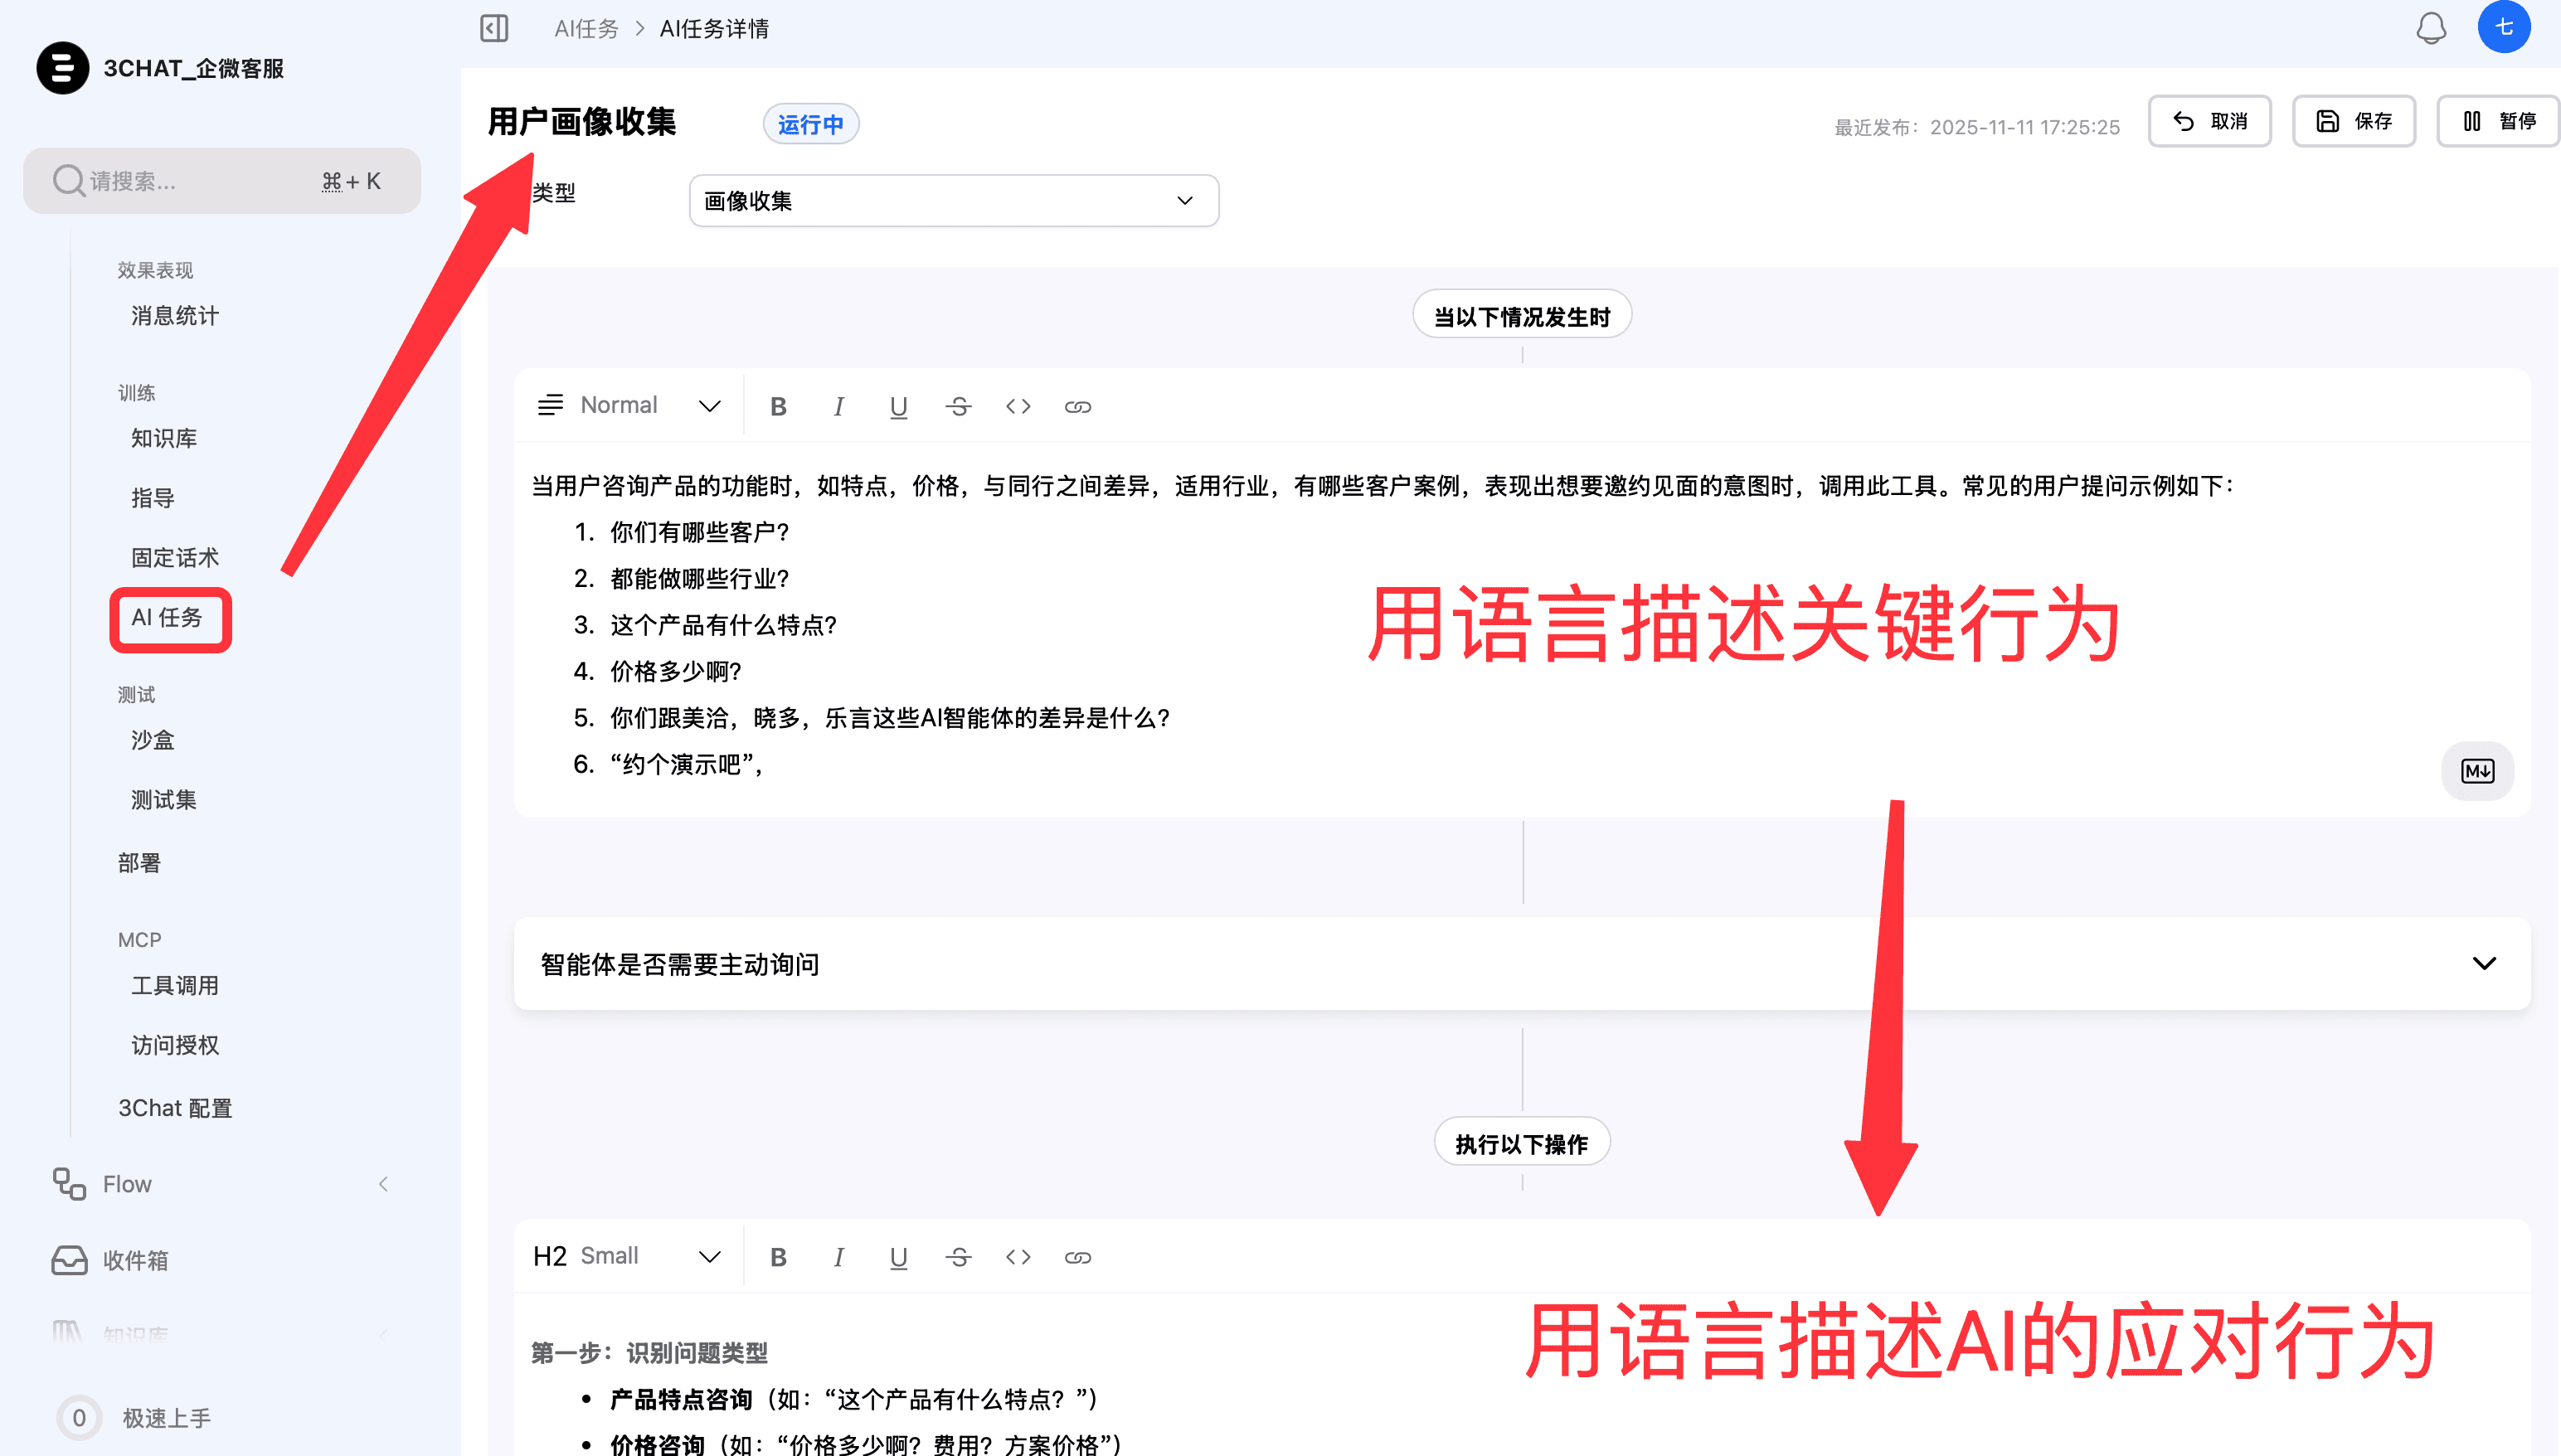Underline text in the action editor

898,1257
